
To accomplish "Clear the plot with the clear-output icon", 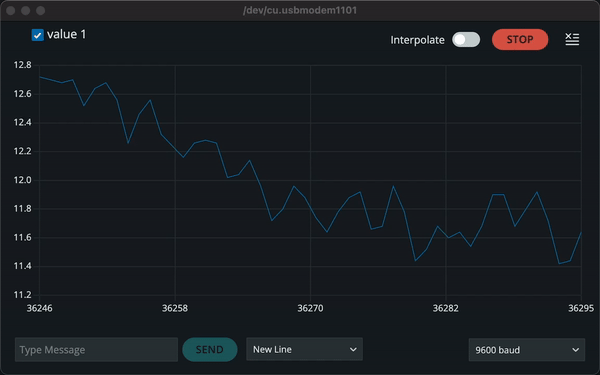I will (572, 39).
